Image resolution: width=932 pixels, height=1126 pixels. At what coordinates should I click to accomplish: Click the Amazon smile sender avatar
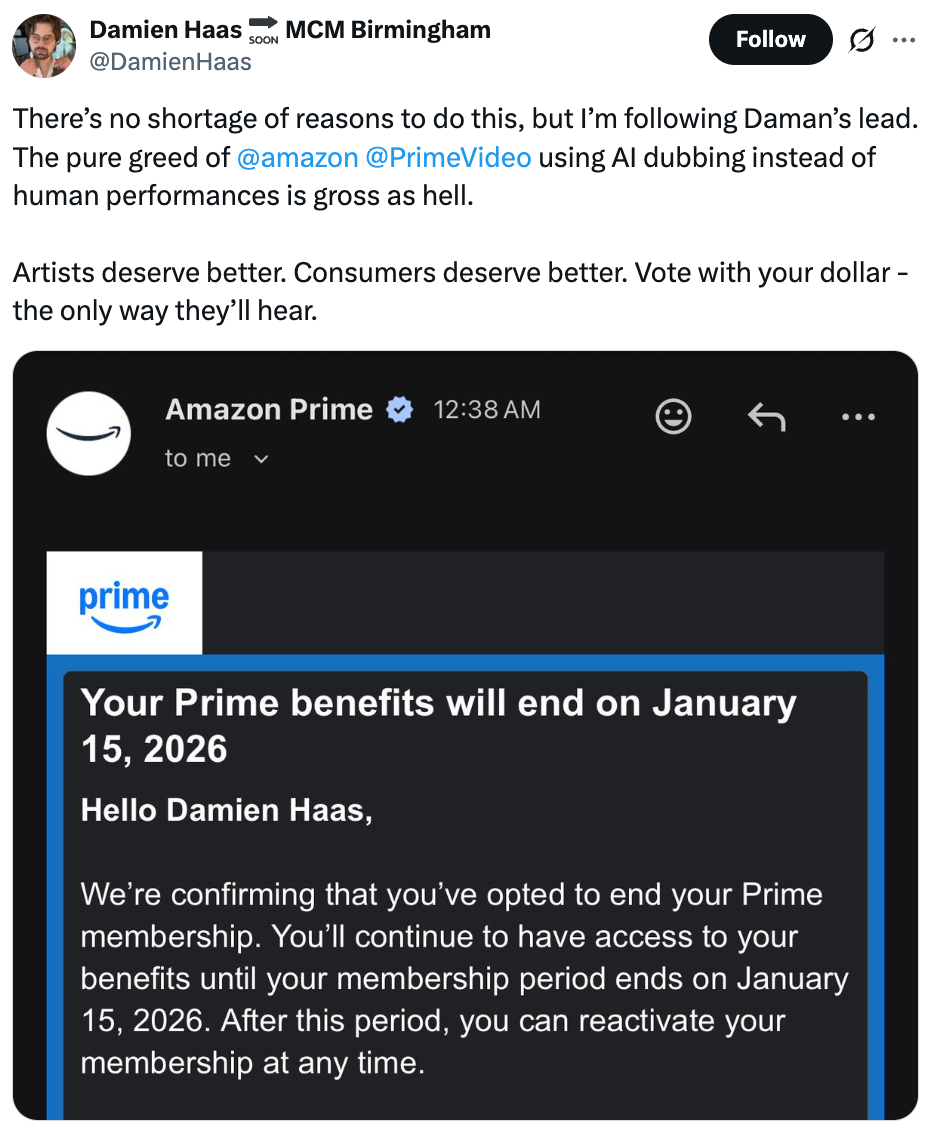pos(89,433)
